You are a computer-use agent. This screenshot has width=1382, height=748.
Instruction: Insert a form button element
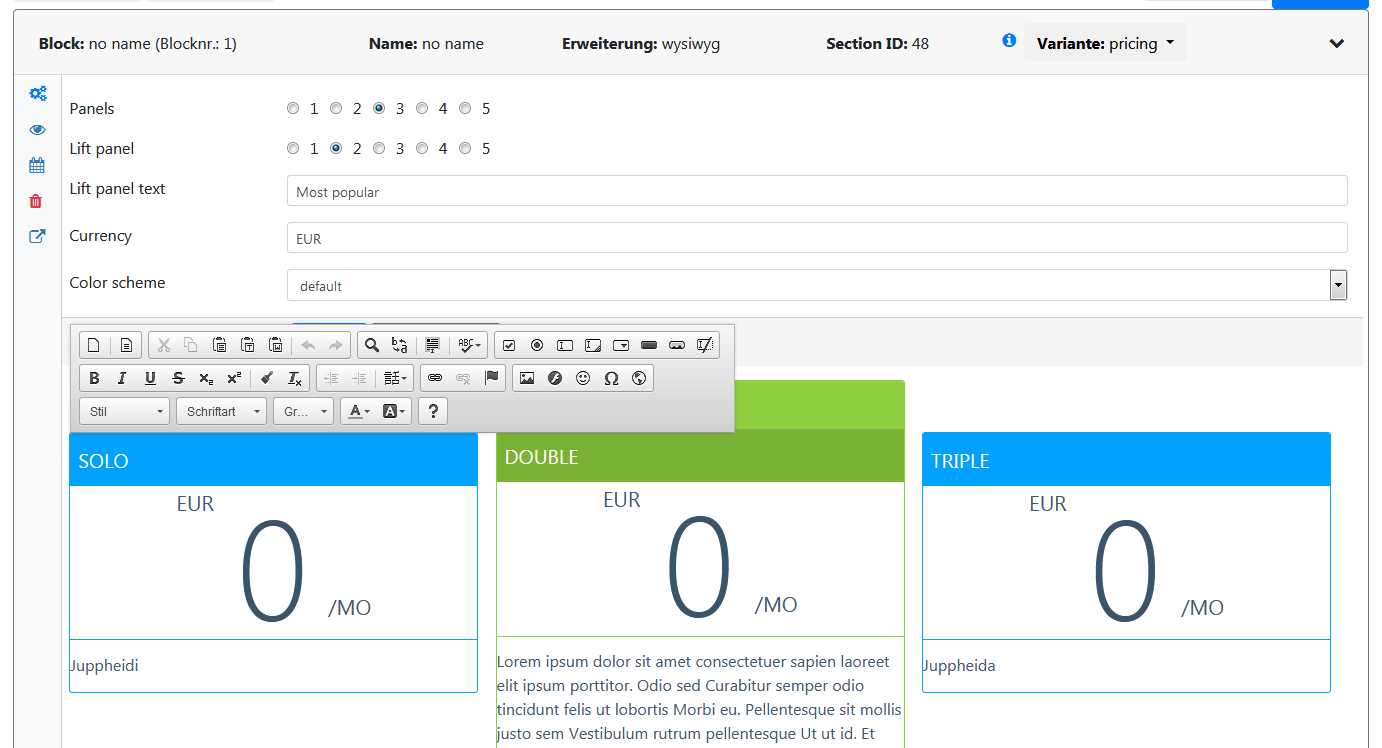click(649, 345)
